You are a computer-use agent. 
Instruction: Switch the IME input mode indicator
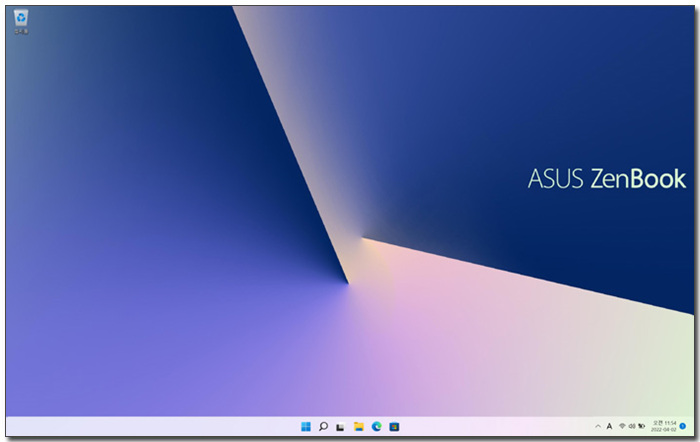click(609, 426)
